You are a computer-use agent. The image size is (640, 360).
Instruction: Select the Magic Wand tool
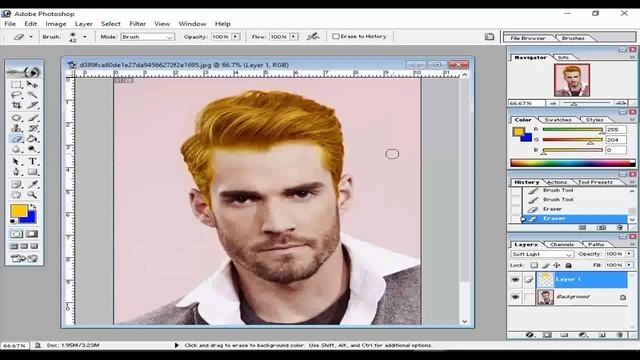32,95
